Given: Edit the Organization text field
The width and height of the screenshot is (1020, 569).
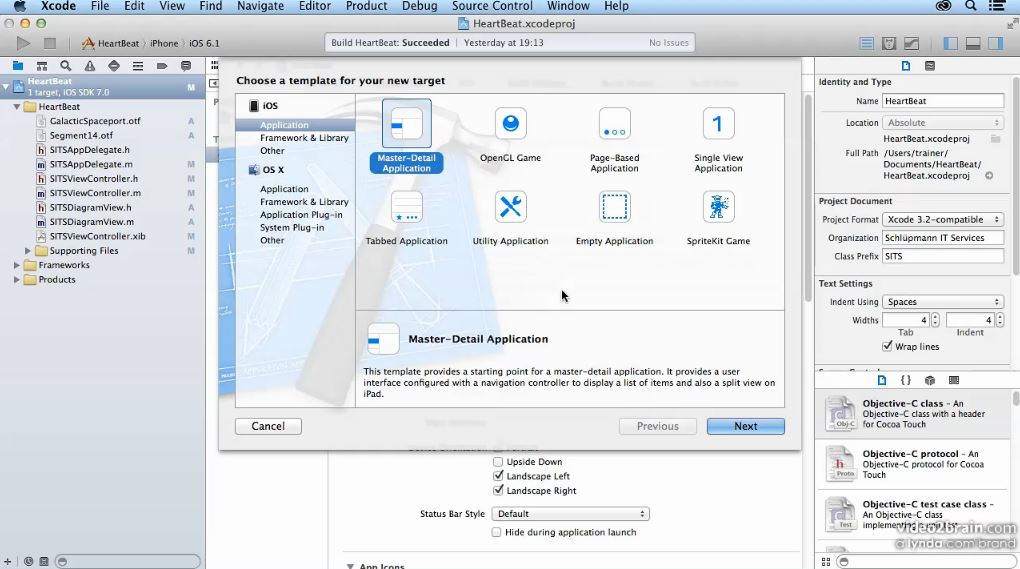Looking at the screenshot, I should click(x=943, y=238).
